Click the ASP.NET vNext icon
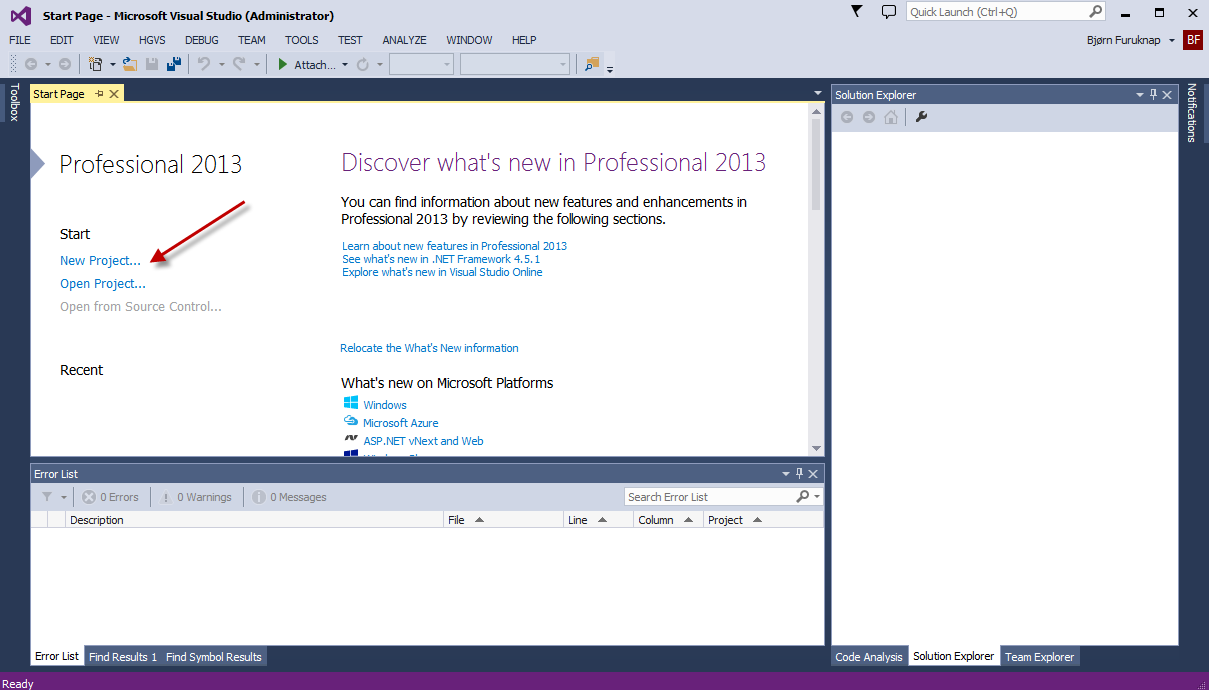1209x690 pixels. click(x=351, y=439)
